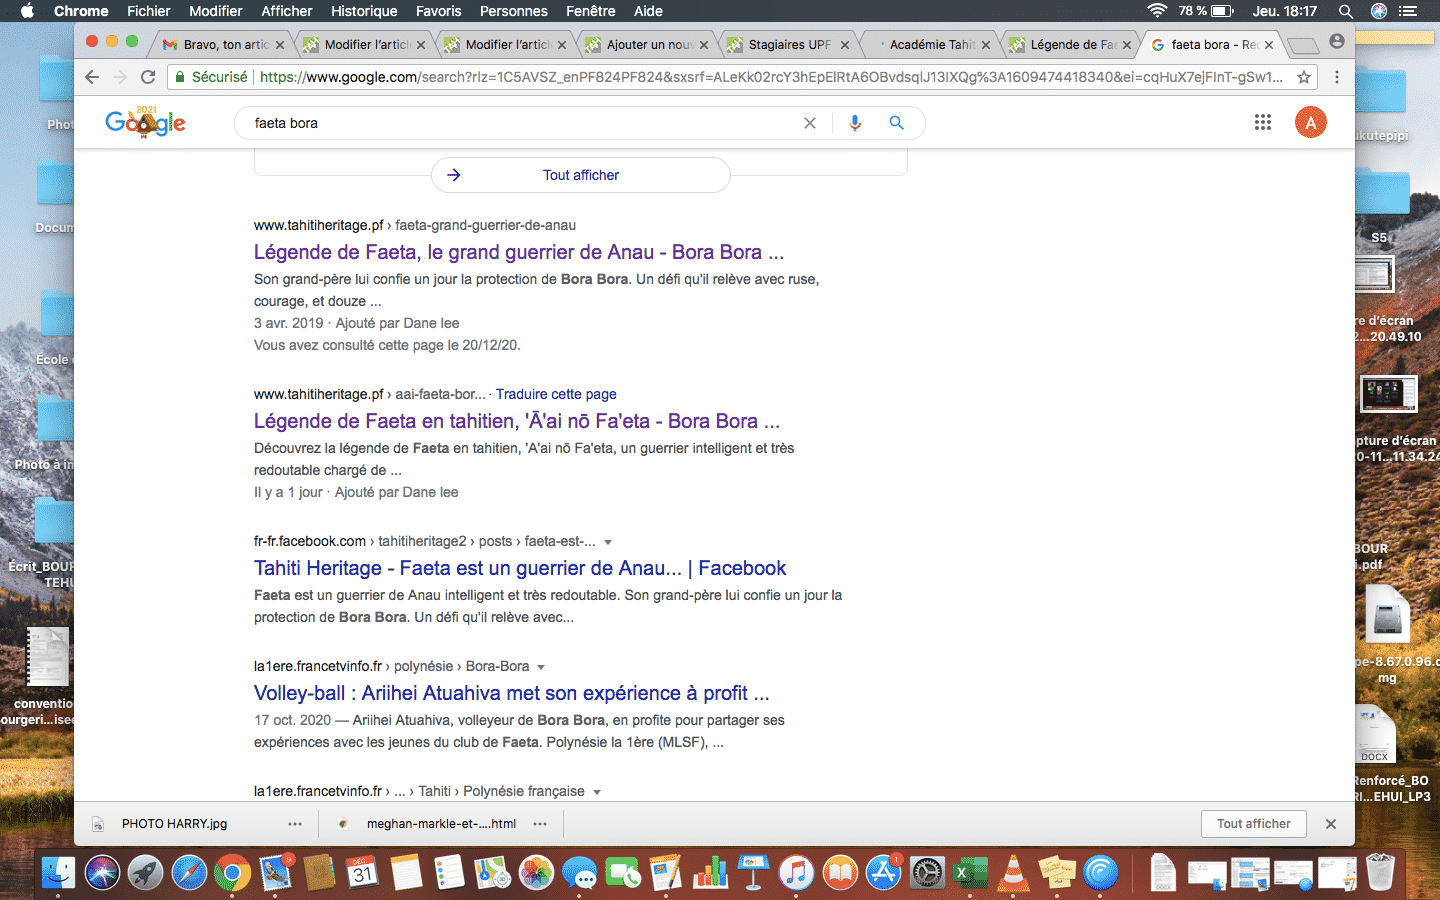Bookmark this page with the star icon
The image size is (1440, 900).
tap(1304, 77)
